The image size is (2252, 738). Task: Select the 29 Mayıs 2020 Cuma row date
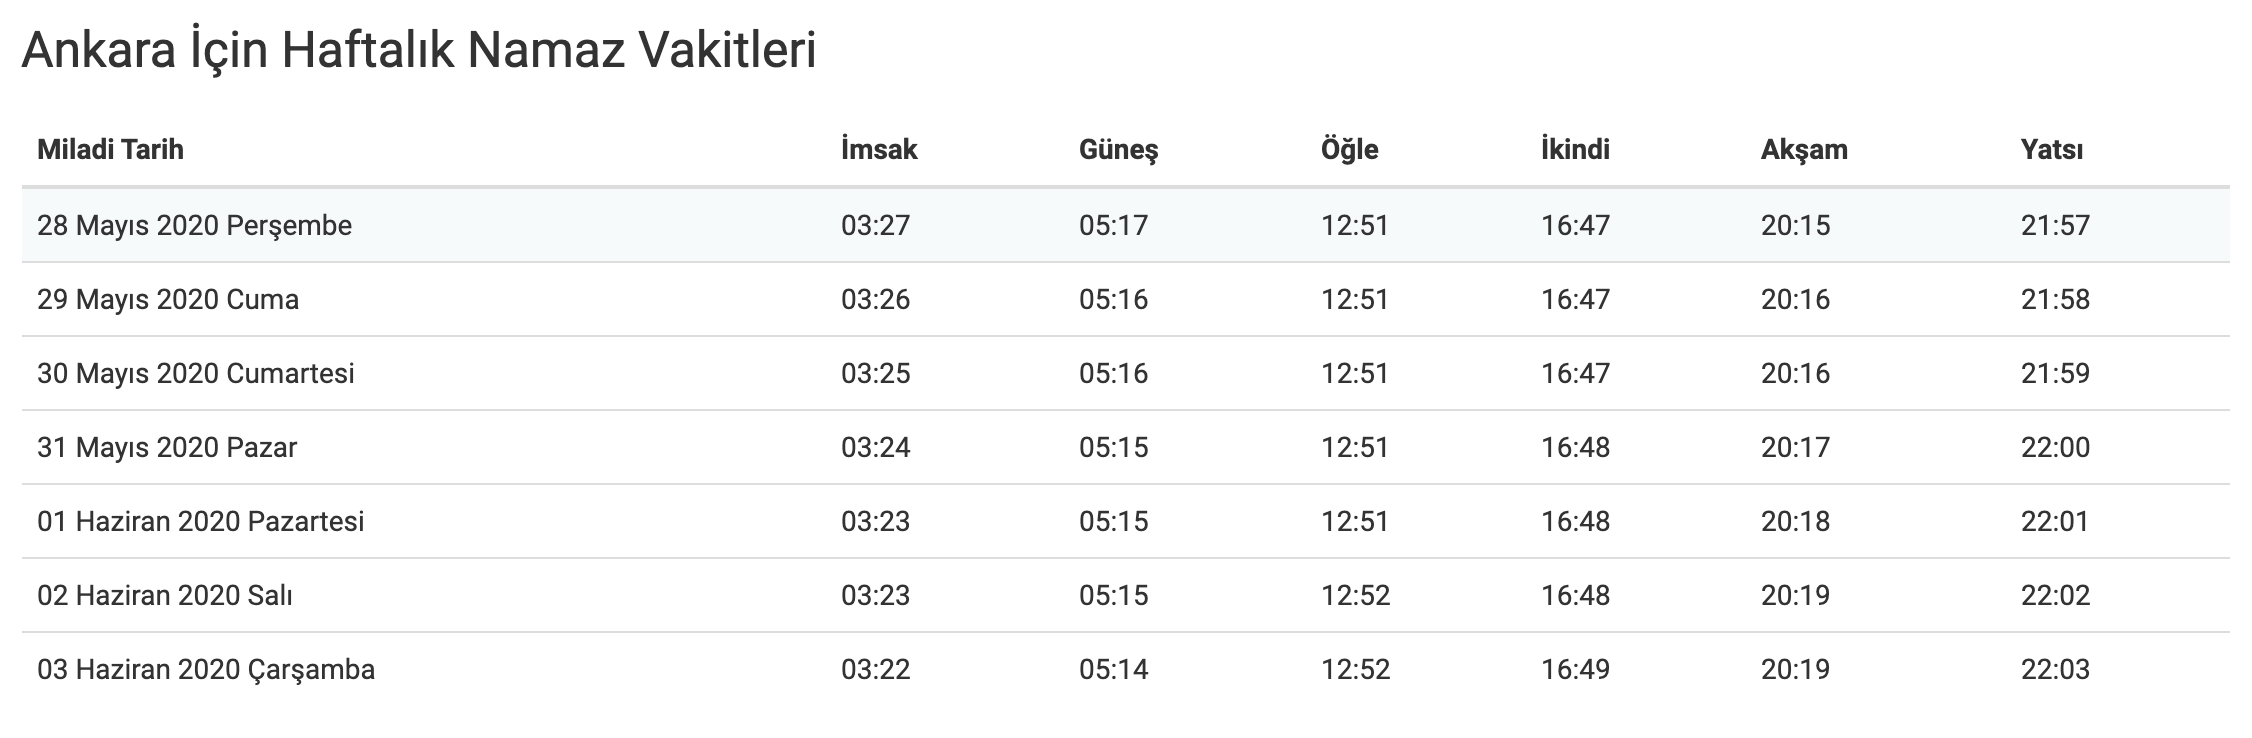pyautogui.click(x=168, y=299)
